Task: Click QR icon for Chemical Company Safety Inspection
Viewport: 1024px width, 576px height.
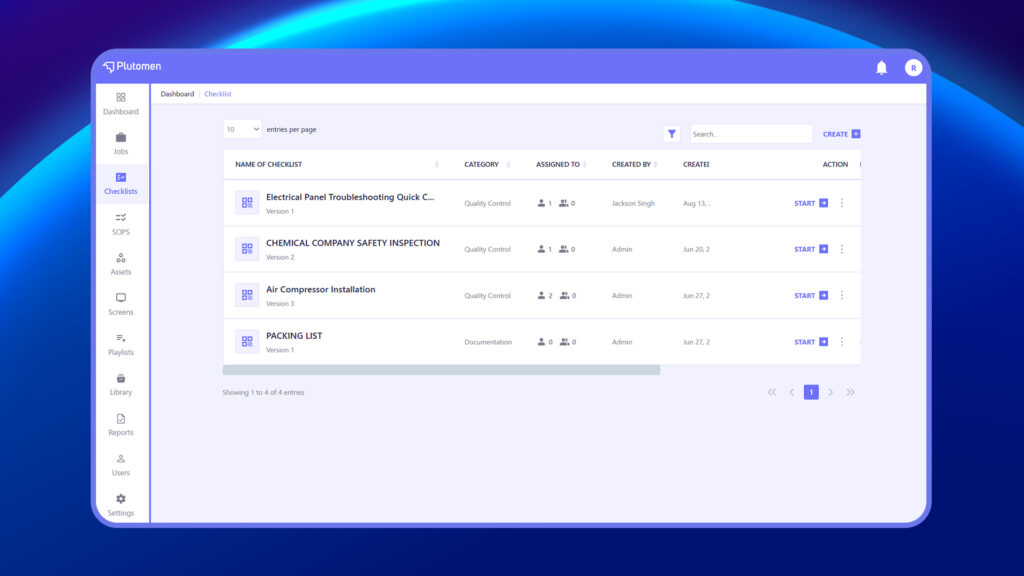Action: coord(247,249)
